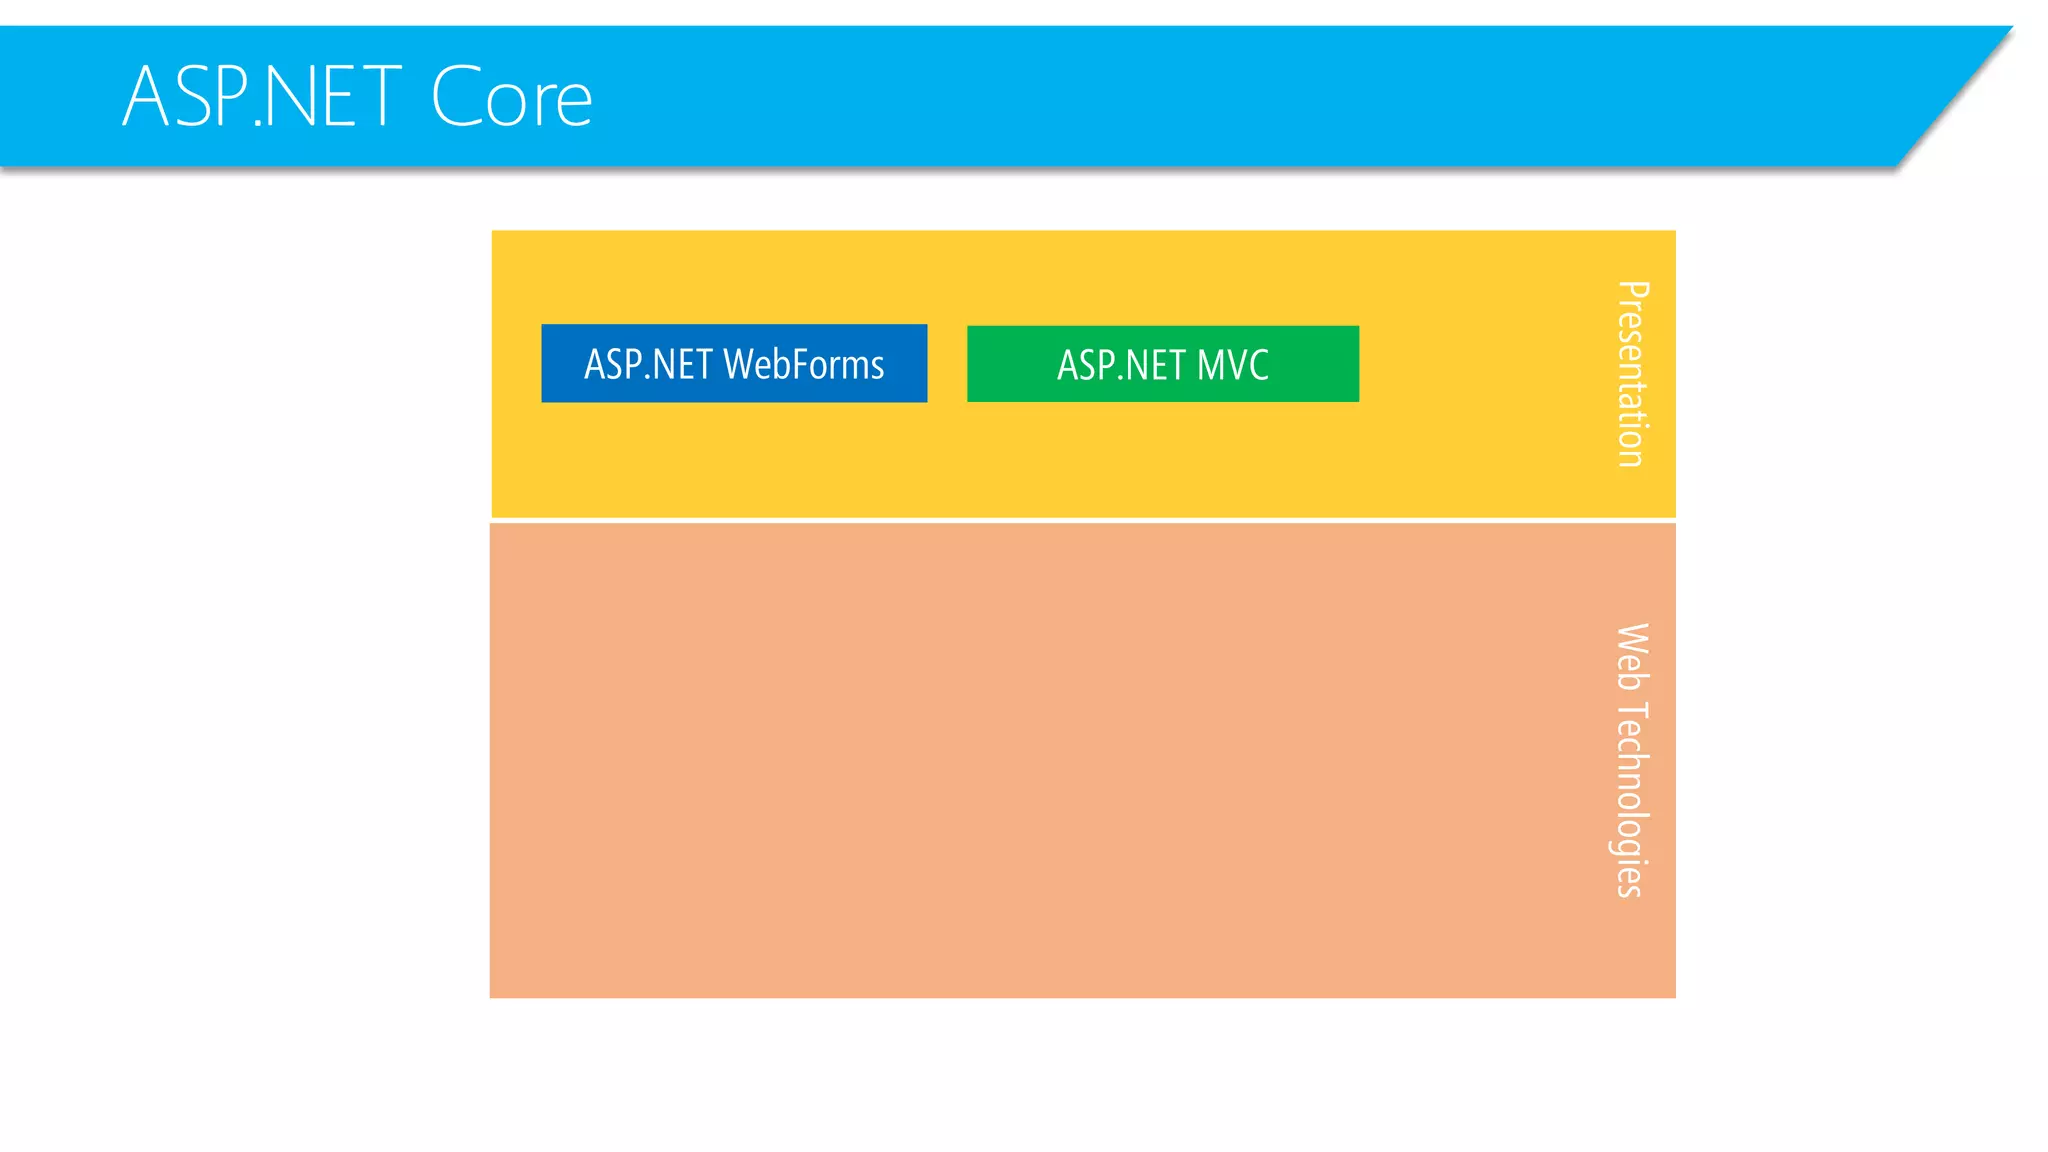The height and width of the screenshot is (1152, 2048).
Task: Click the ASP.NET WebForms blue box
Action: click(x=734, y=363)
